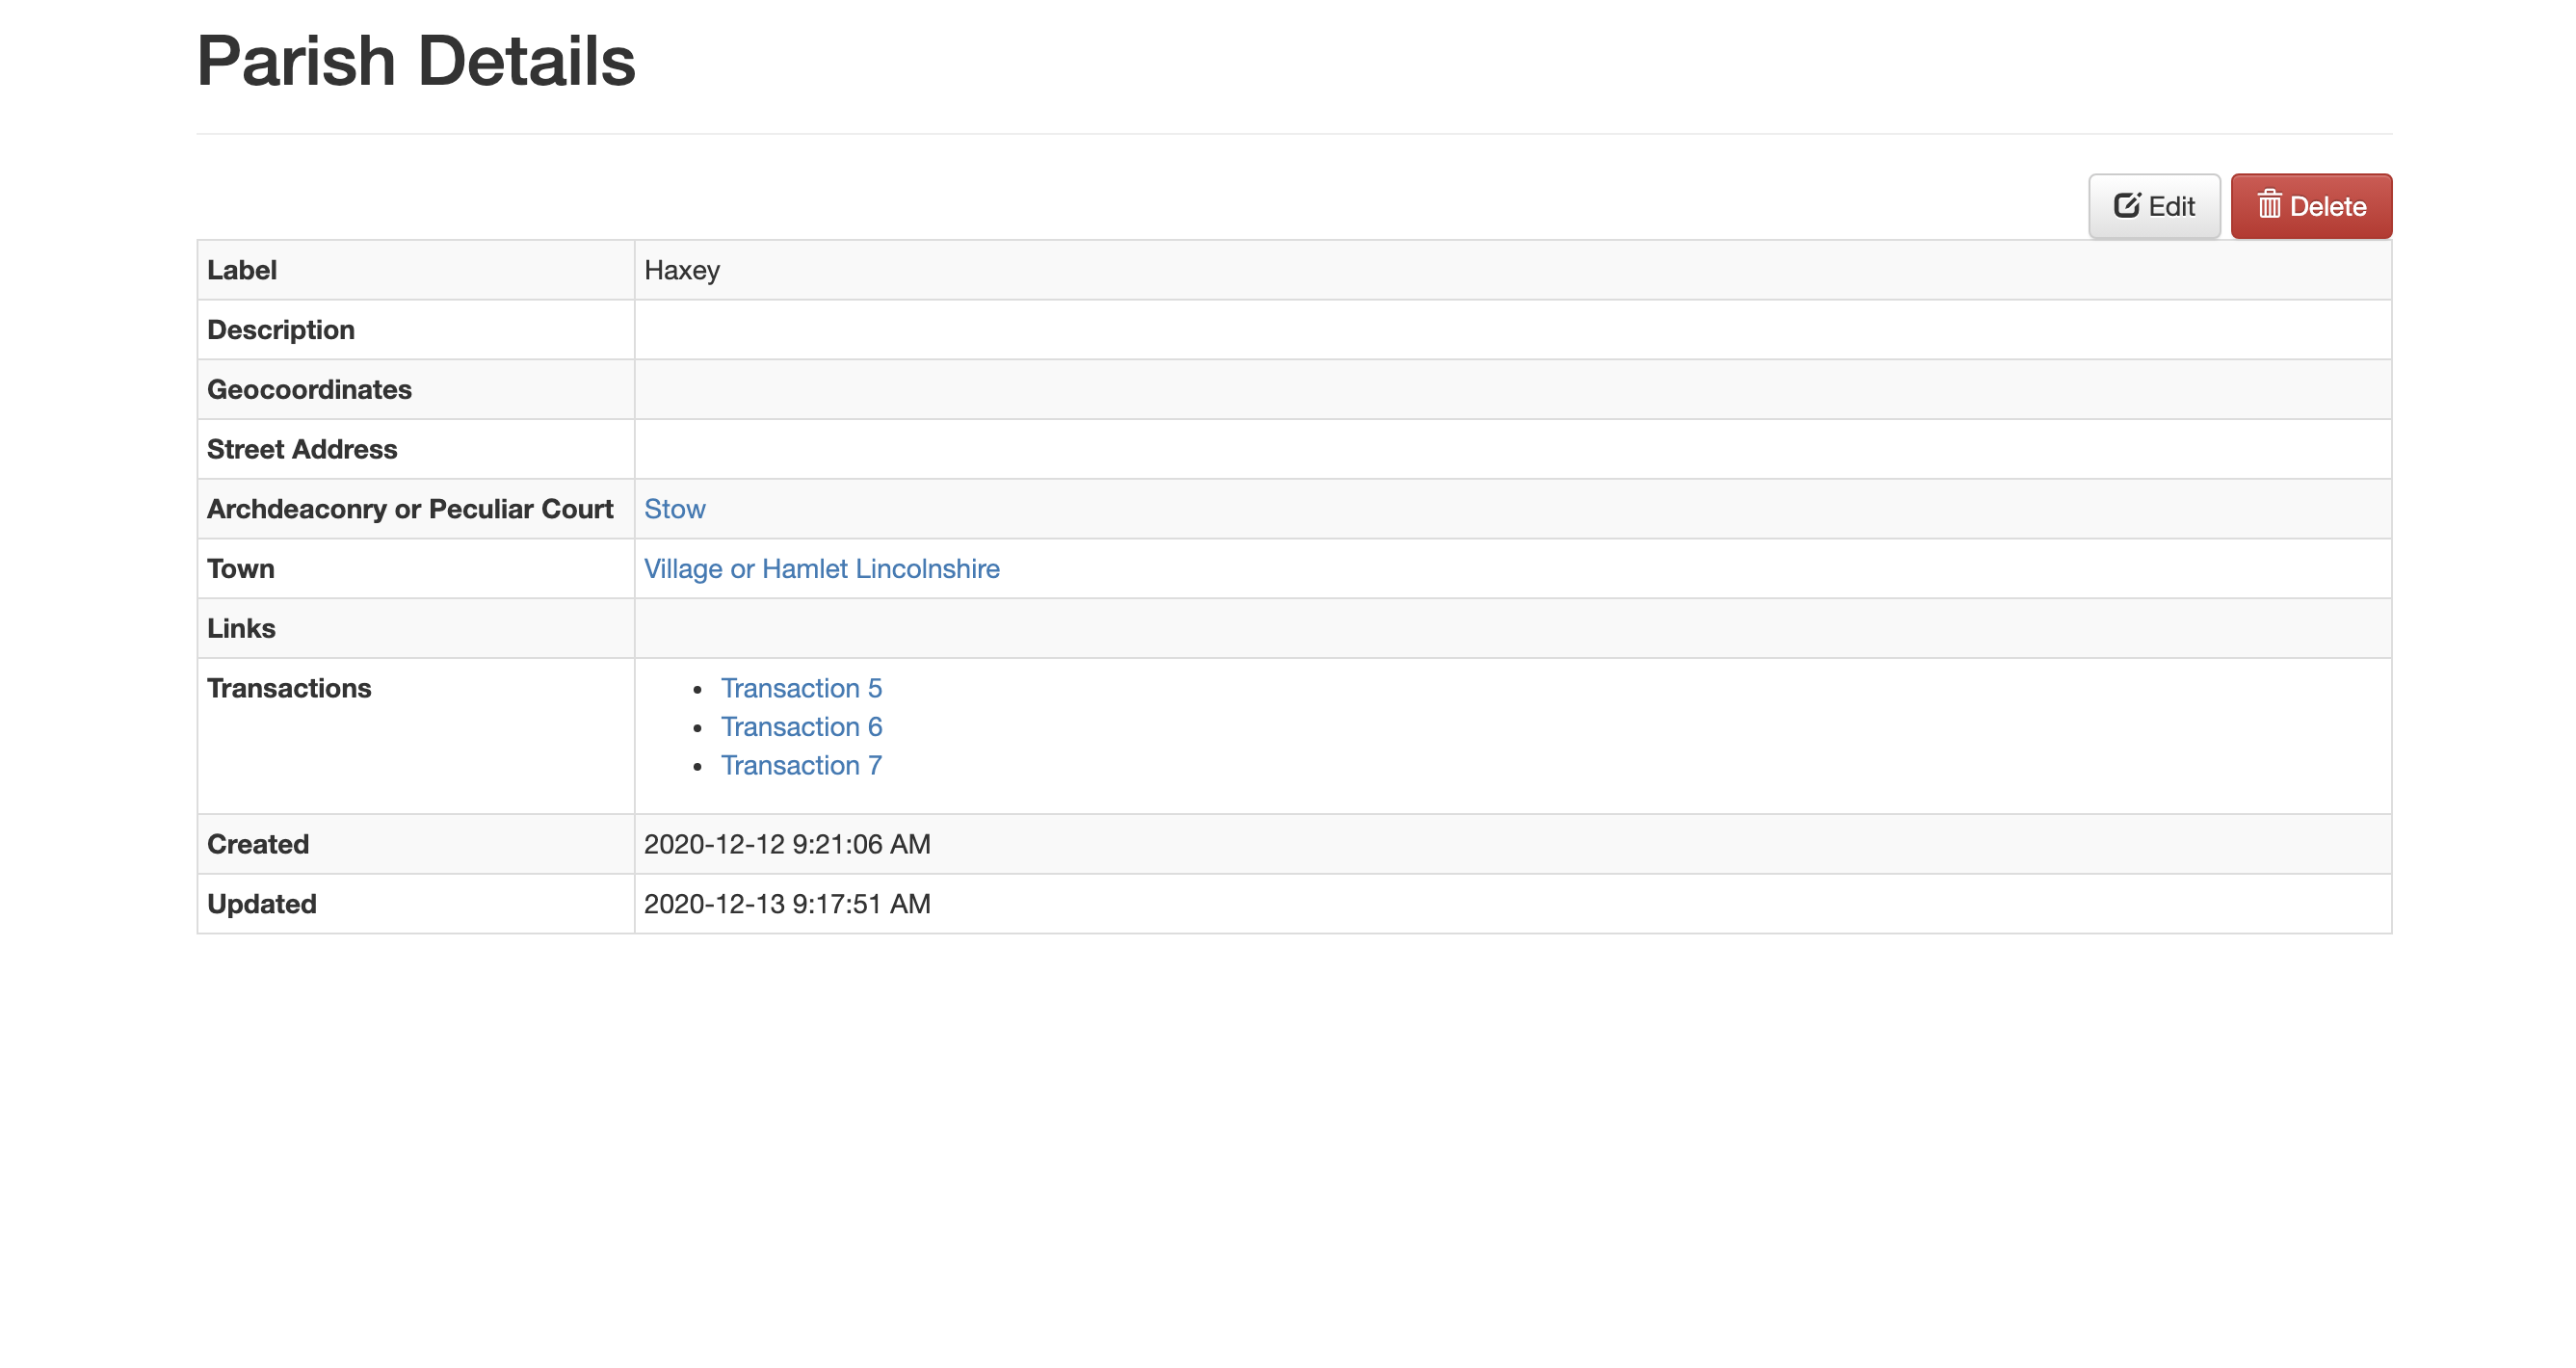Click the pencil icon on the Edit button
Image resolution: width=2576 pixels, height=1368 pixels.
2130,205
